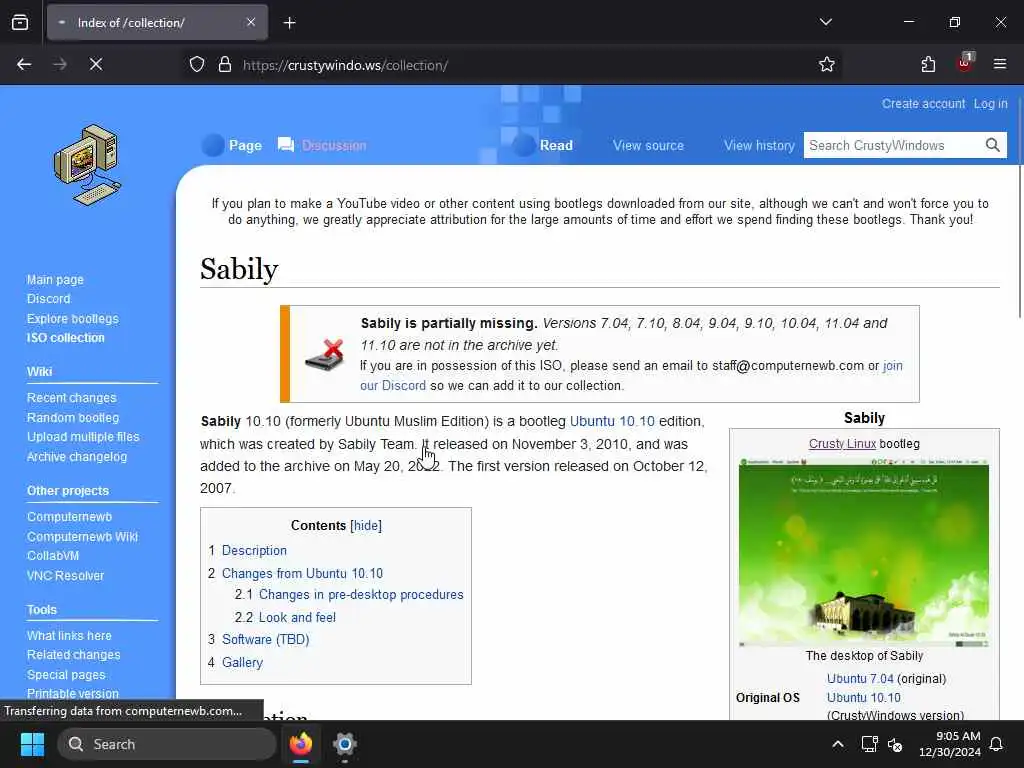Viewport: 1024px width, 768px height.
Task: Open the extensions puzzle icon
Action: tap(928, 64)
